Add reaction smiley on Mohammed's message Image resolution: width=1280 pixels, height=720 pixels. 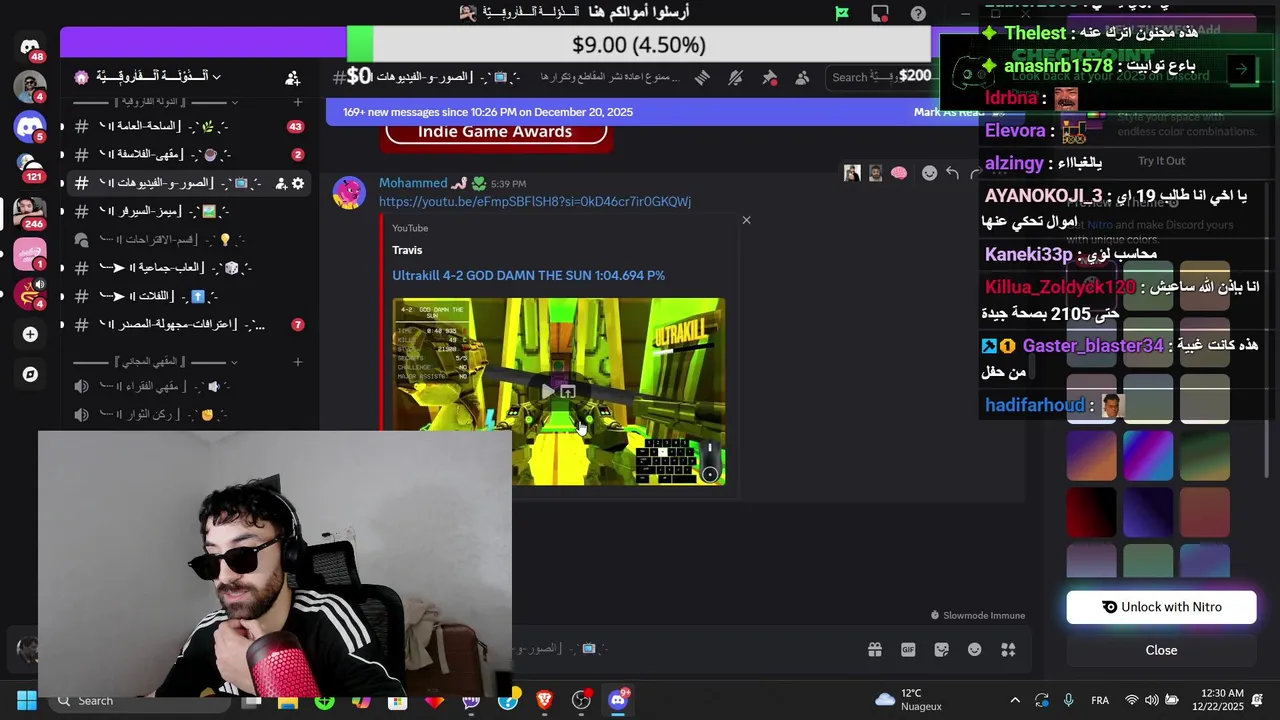click(x=929, y=173)
